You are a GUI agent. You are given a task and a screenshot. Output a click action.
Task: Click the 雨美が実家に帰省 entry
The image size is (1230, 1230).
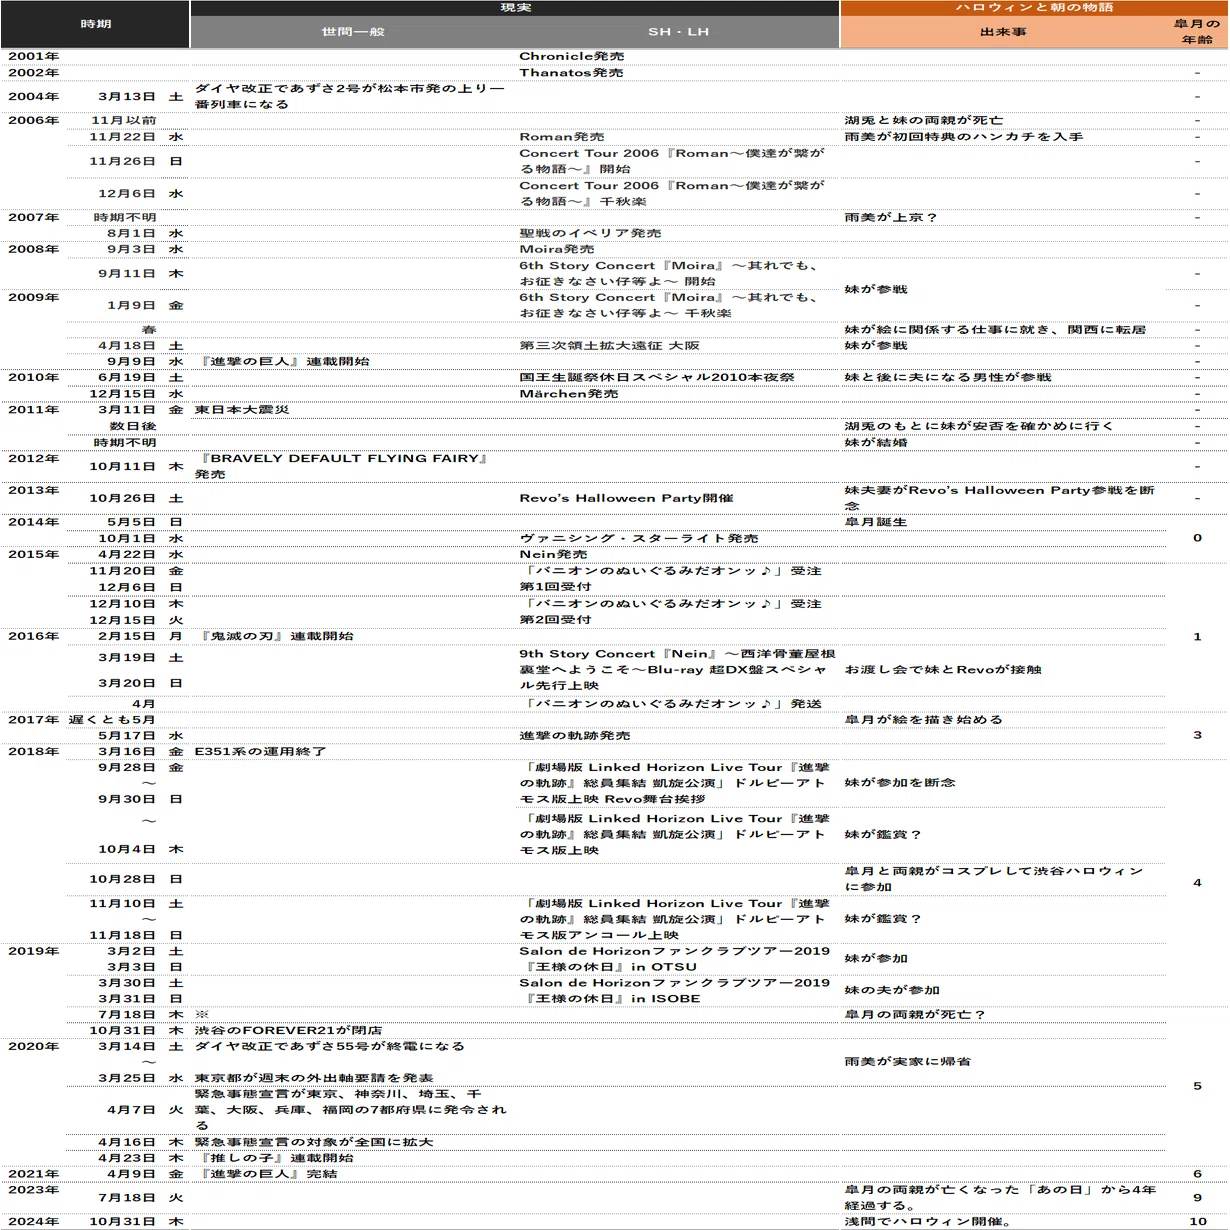(x=908, y=1062)
